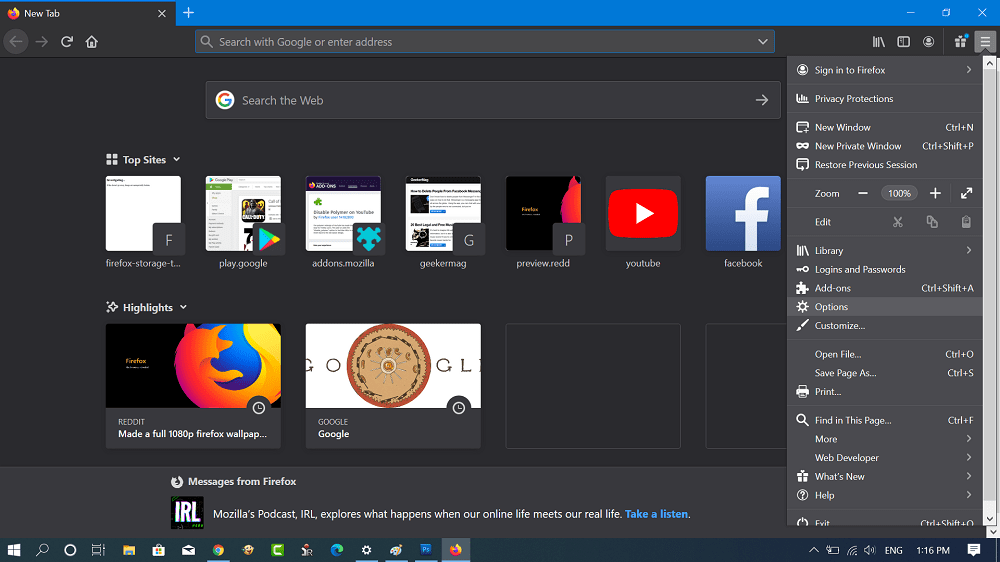Open the Action Center notification icon
This screenshot has width=1000, height=562.
(x=974, y=550)
